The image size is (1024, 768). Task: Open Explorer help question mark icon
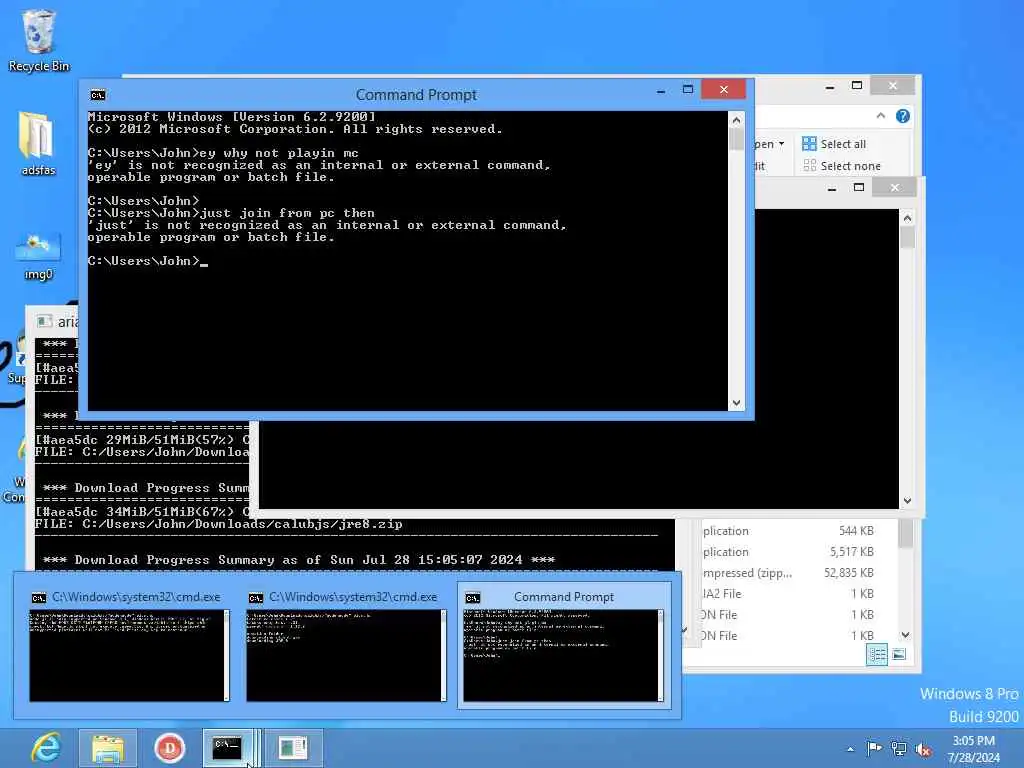(903, 116)
